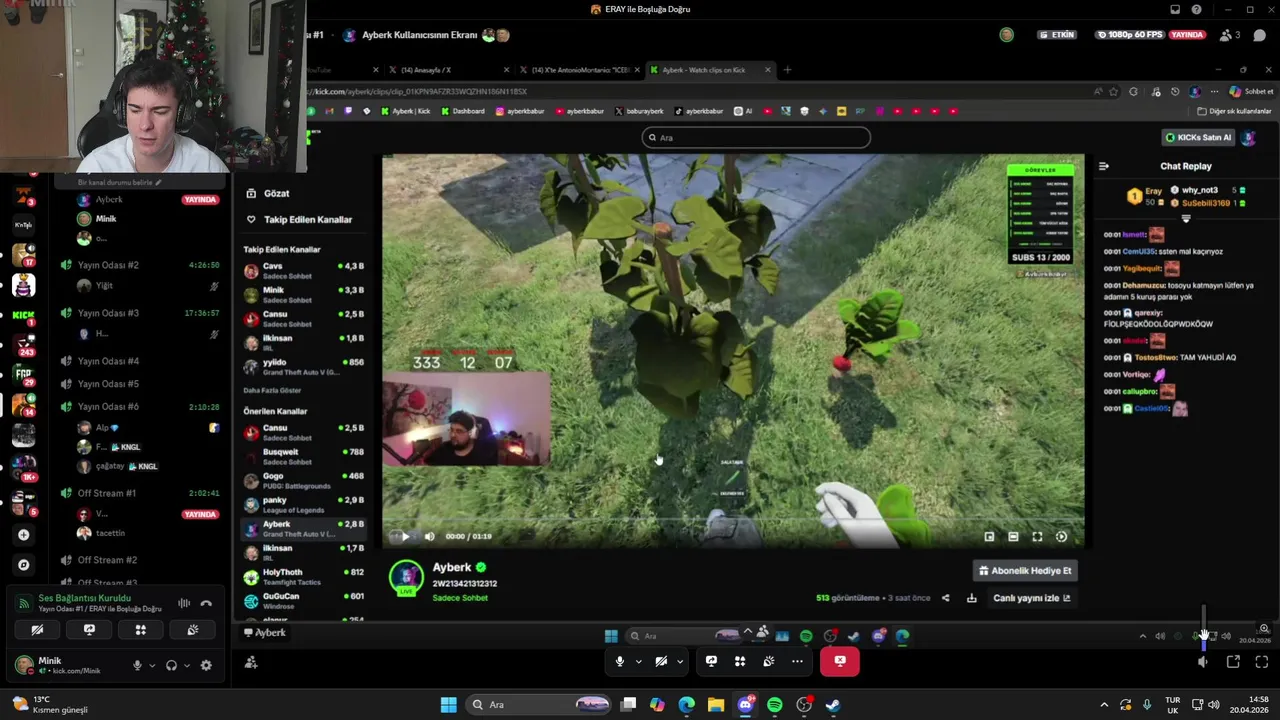Adjust the stream volume speaker icon
Screen dimensions: 1280x720
pos(1203,662)
